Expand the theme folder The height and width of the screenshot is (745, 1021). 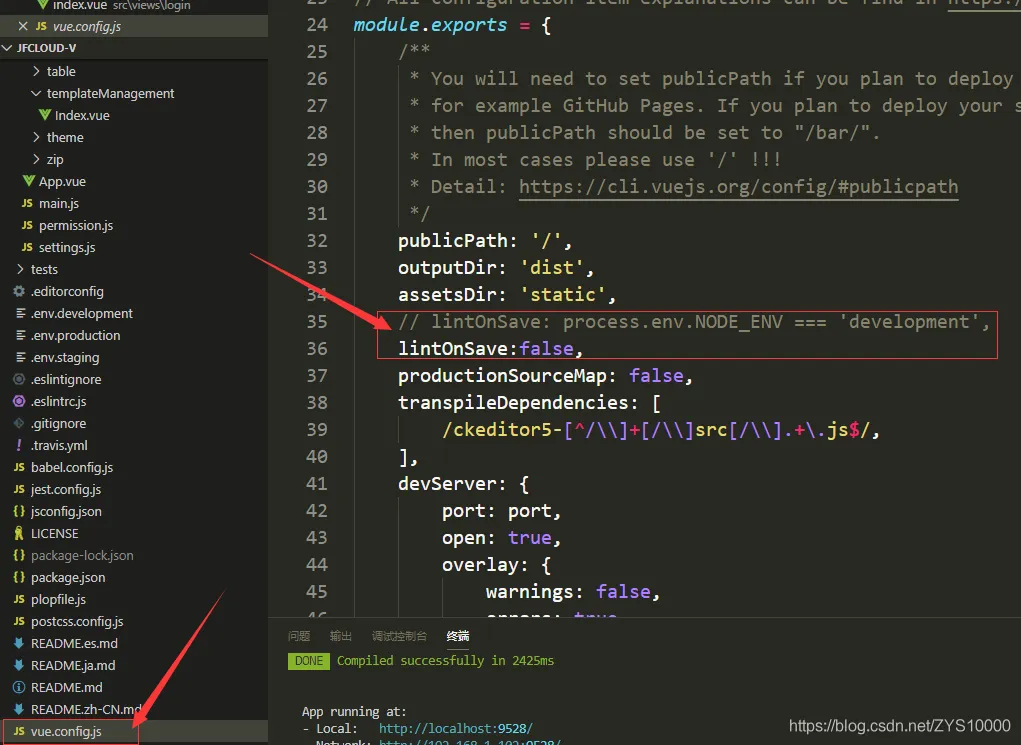[x=36, y=137]
